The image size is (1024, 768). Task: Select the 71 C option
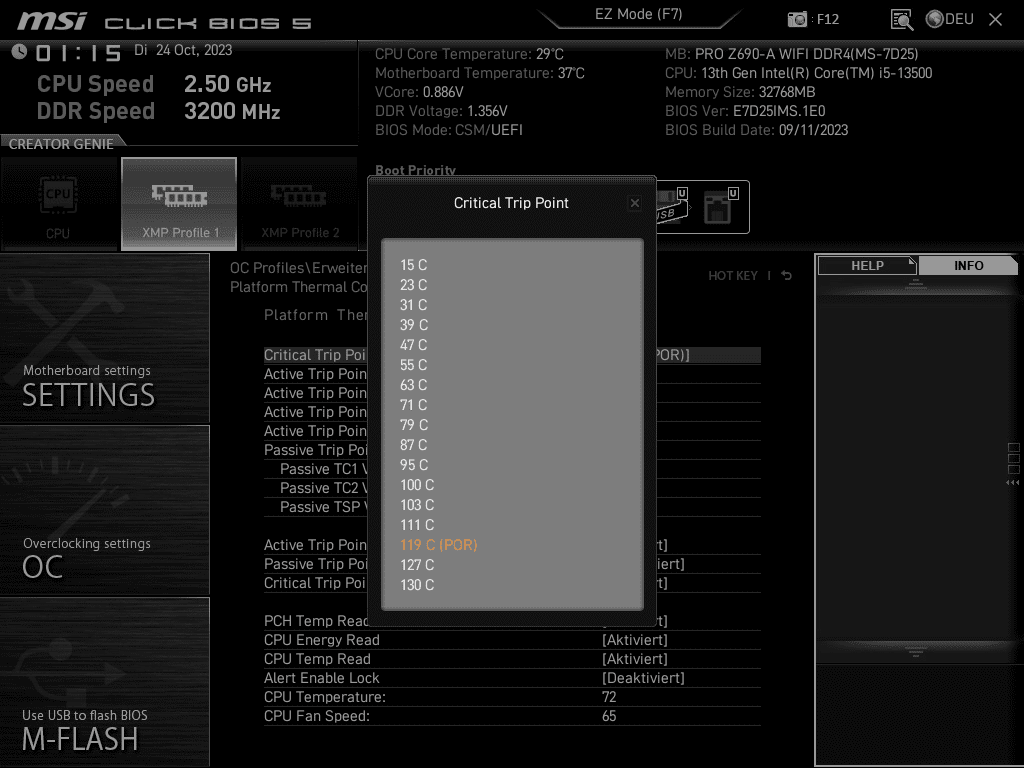(x=413, y=405)
